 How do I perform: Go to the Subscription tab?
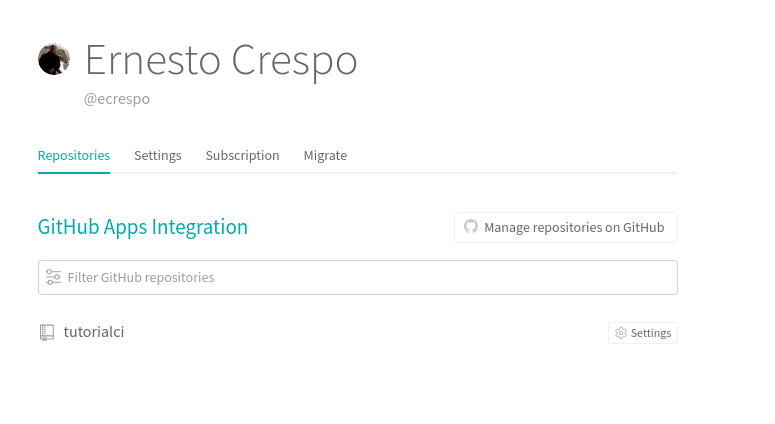click(x=242, y=156)
